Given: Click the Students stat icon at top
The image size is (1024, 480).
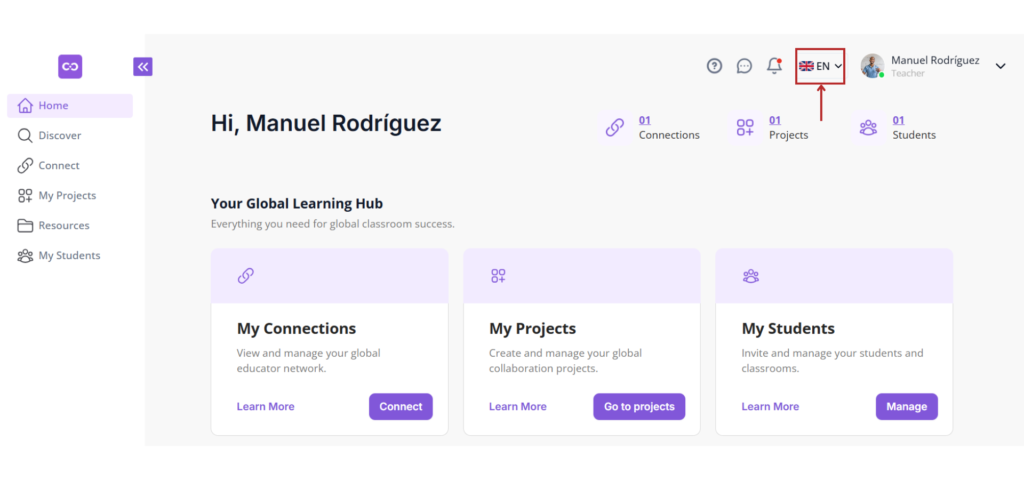Looking at the screenshot, I should click(x=868, y=127).
